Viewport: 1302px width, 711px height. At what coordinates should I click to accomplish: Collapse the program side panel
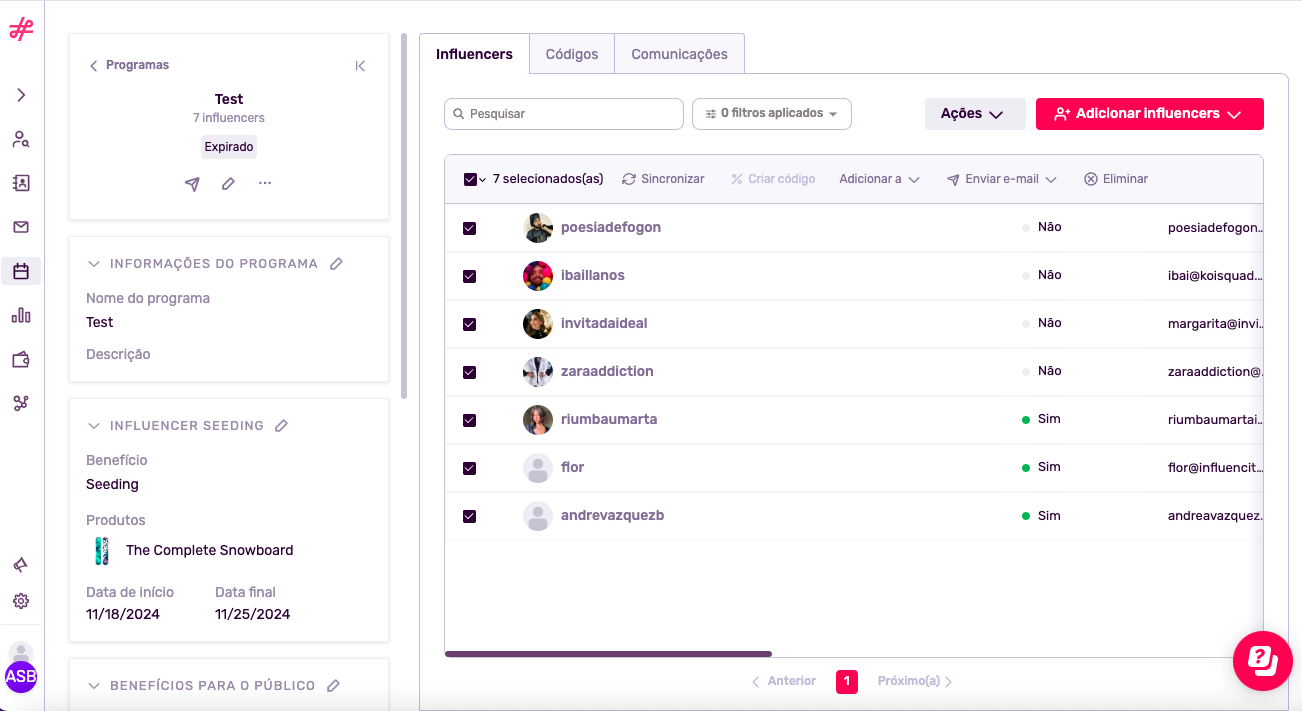(360, 66)
